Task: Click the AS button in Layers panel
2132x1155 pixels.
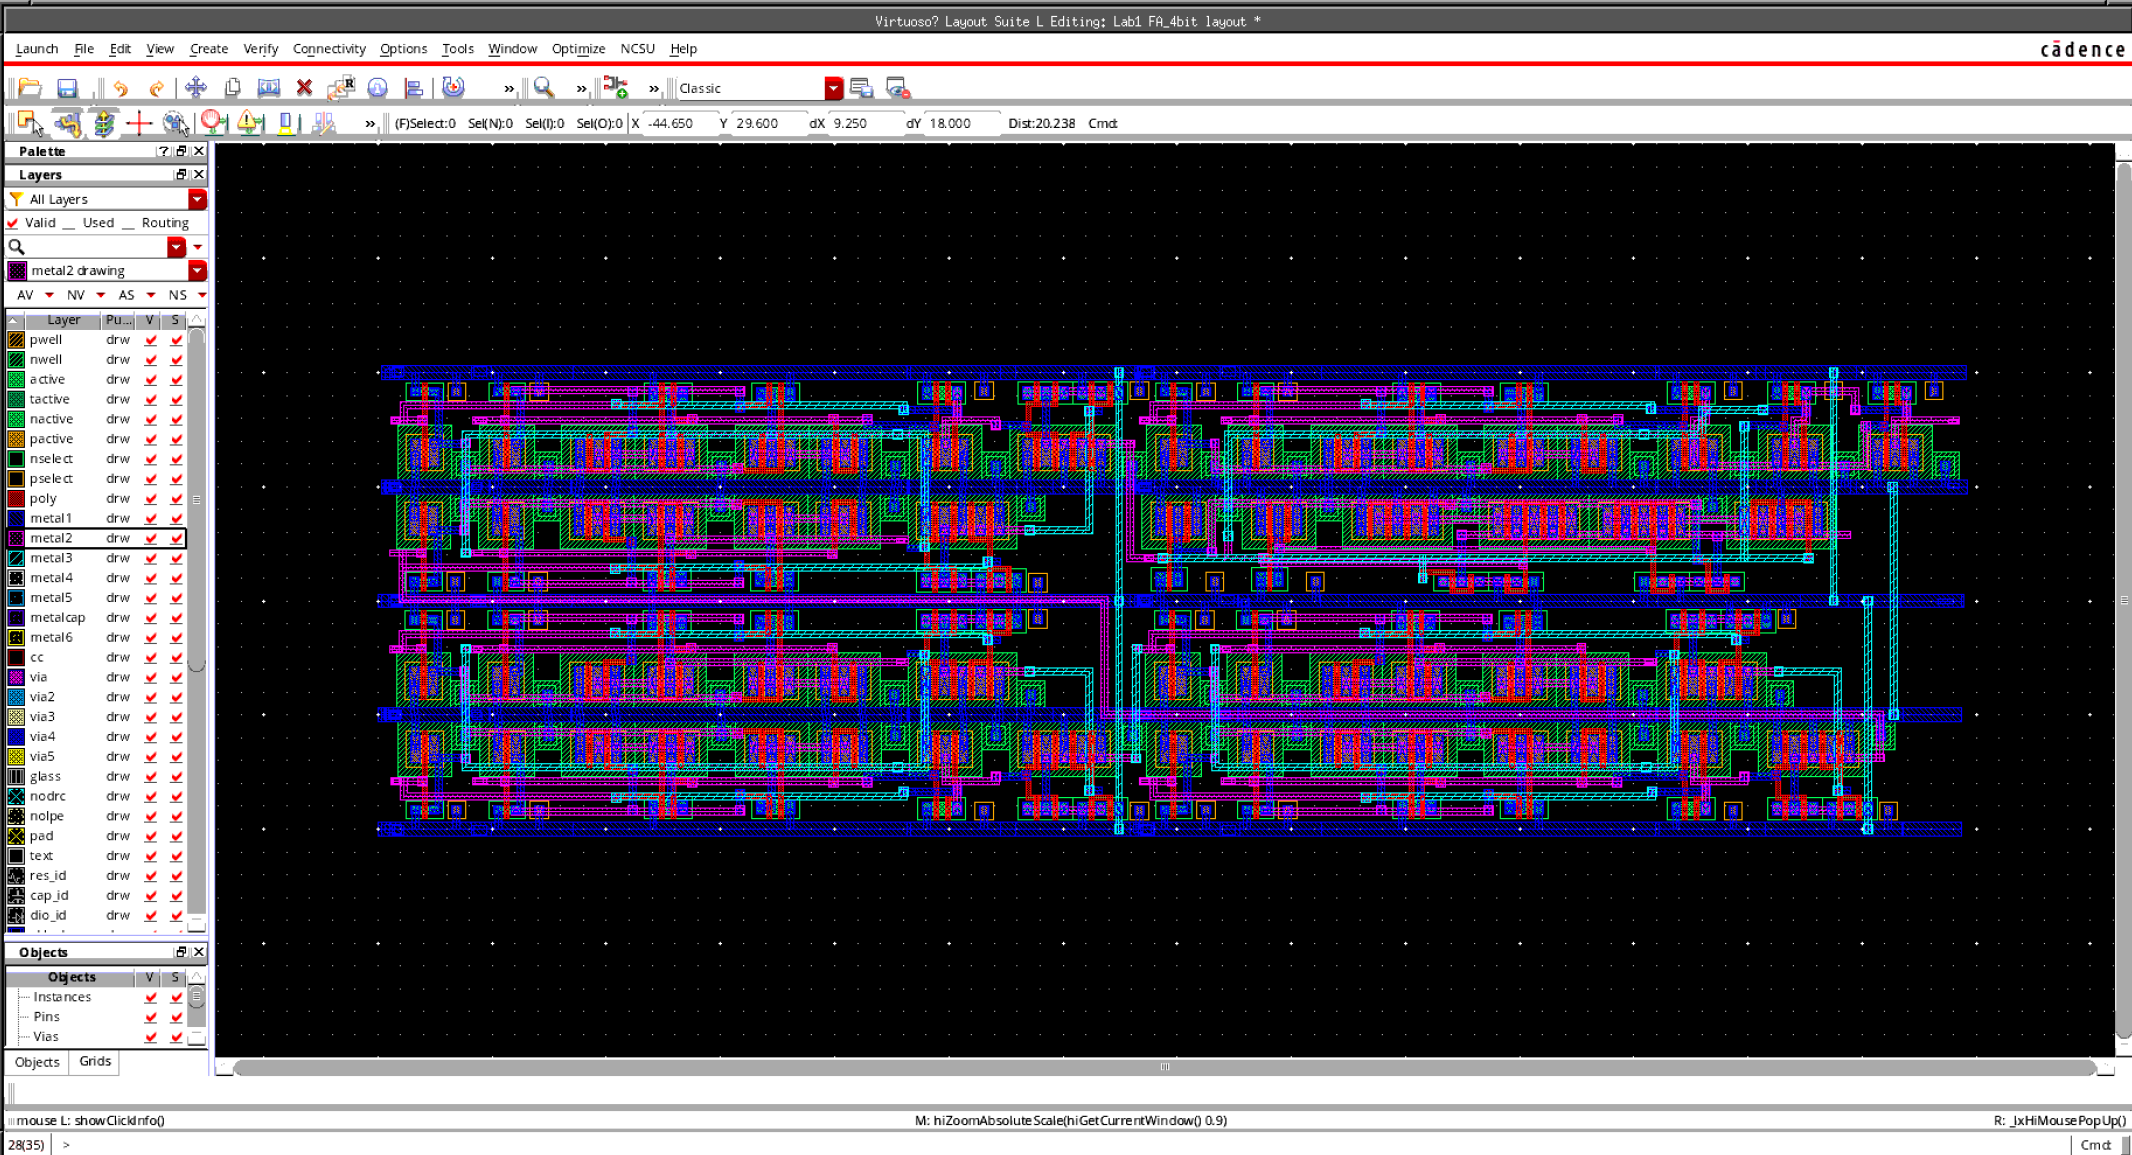Action: pos(127,294)
